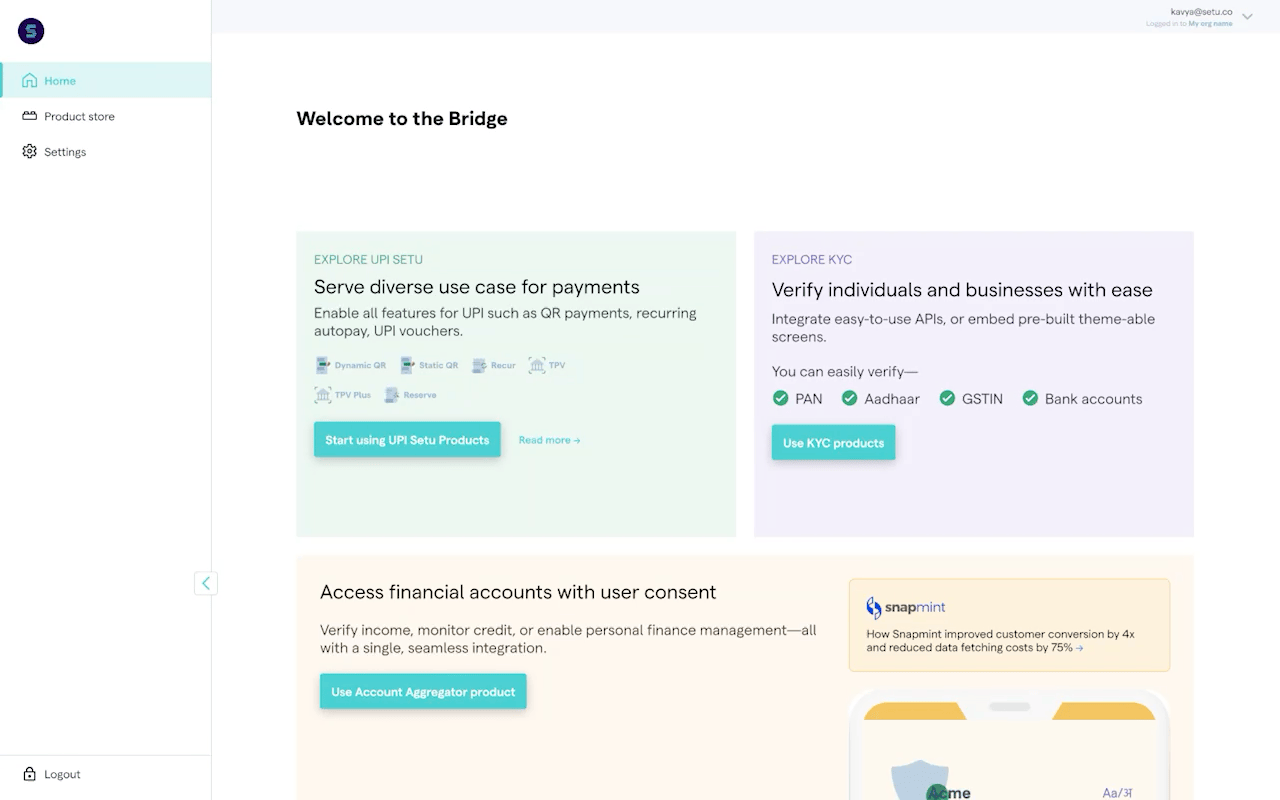
Task: Open the Product store page
Action: pyautogui.click(x=79, y=116)
